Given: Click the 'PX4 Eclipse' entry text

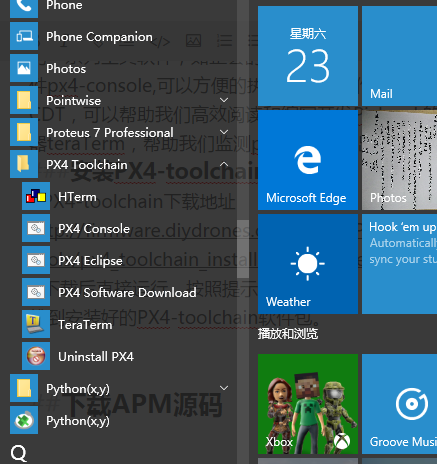Looking at the screenshot, I should (90, 261).
